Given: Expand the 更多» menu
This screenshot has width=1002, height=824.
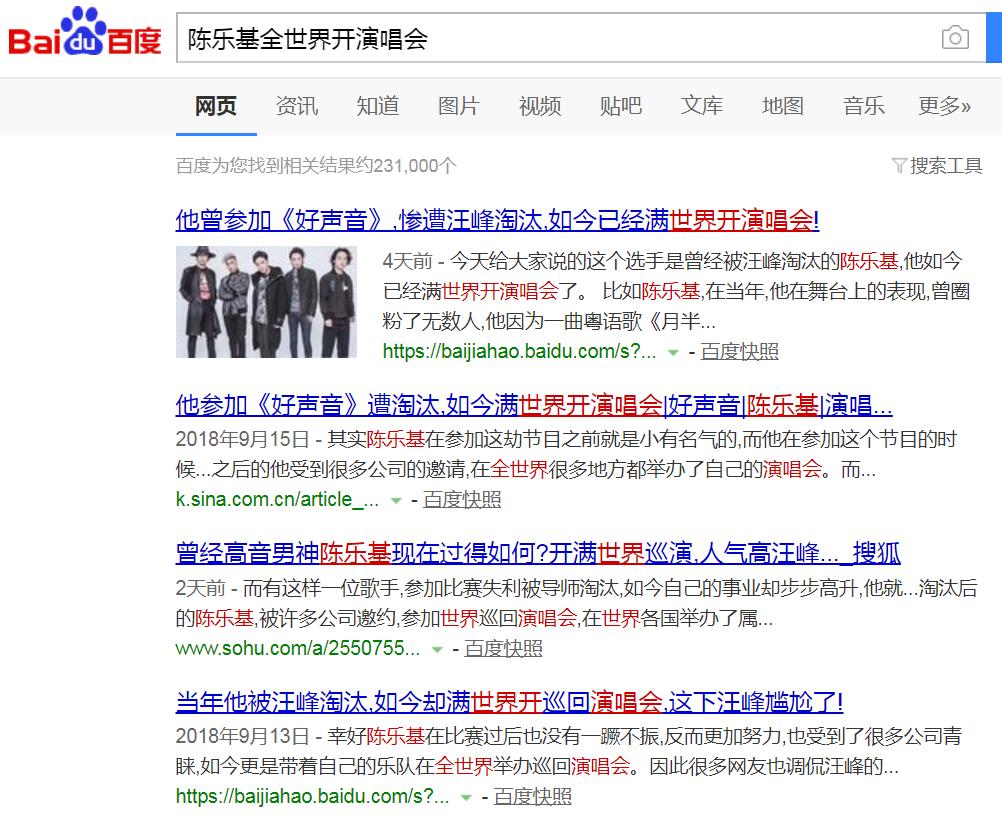Looking at the screenshot, I should point(943,105).
